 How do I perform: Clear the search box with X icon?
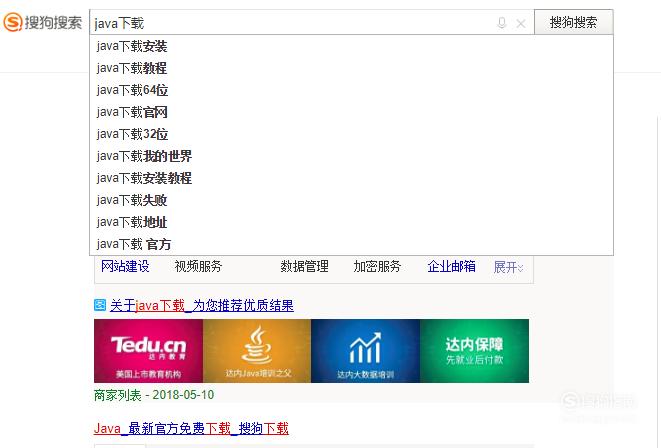click(x=521, y=24)
